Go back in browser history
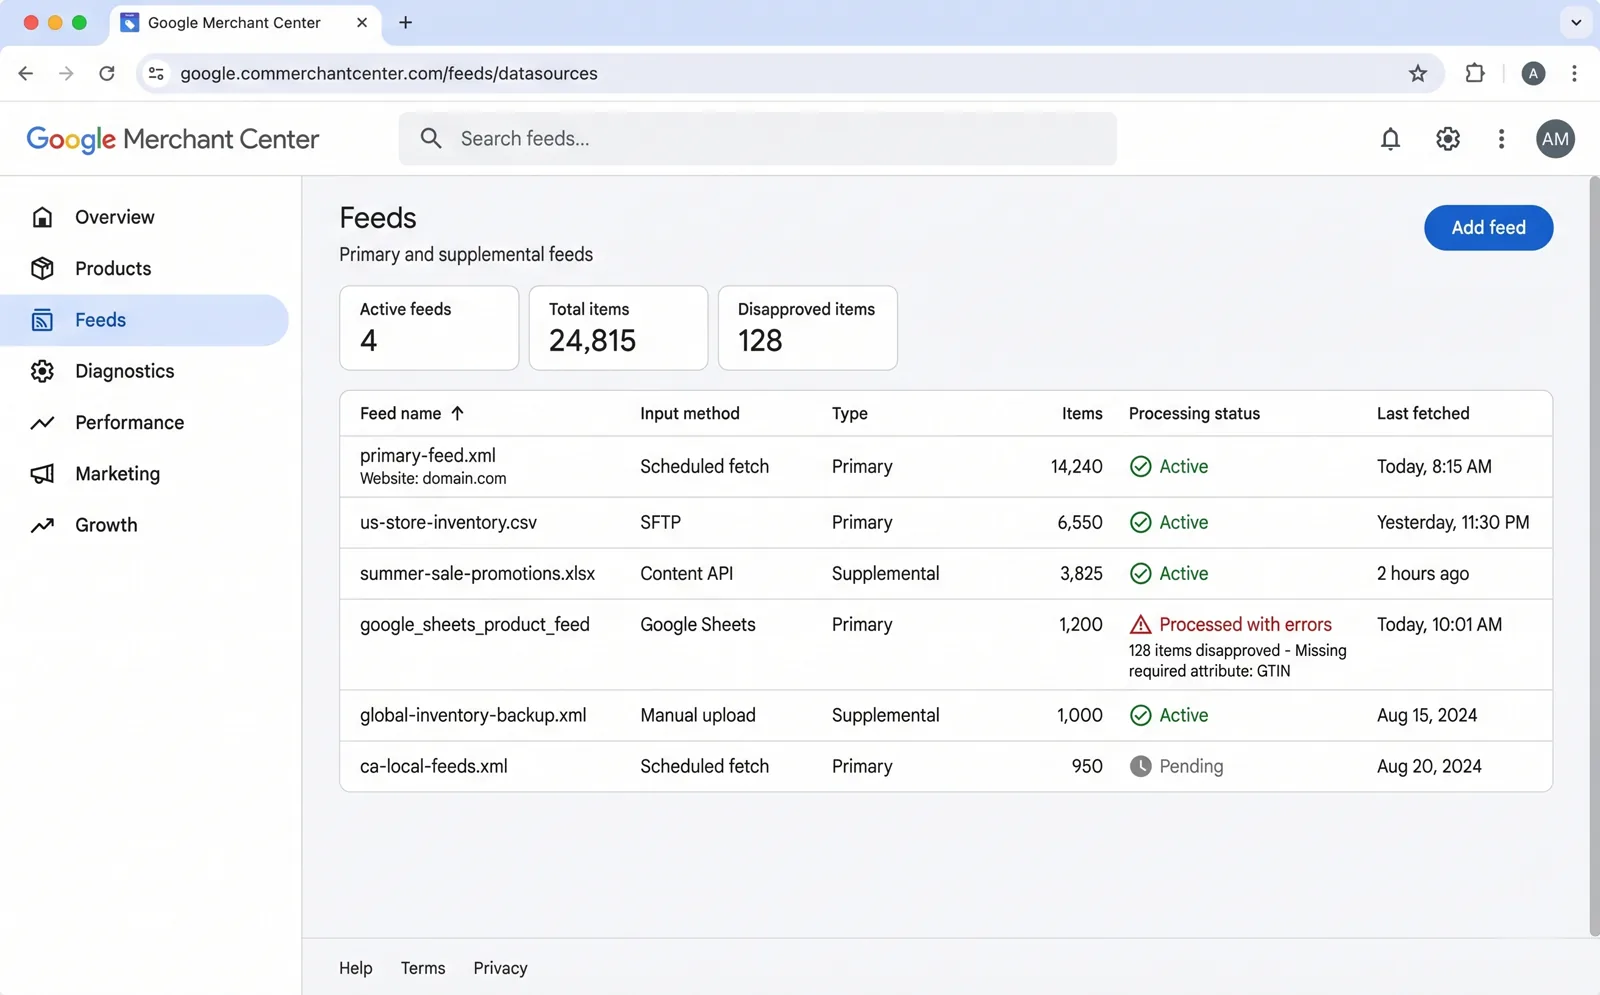The width and height of the screenshot is (1600, 995). point(26,73)
